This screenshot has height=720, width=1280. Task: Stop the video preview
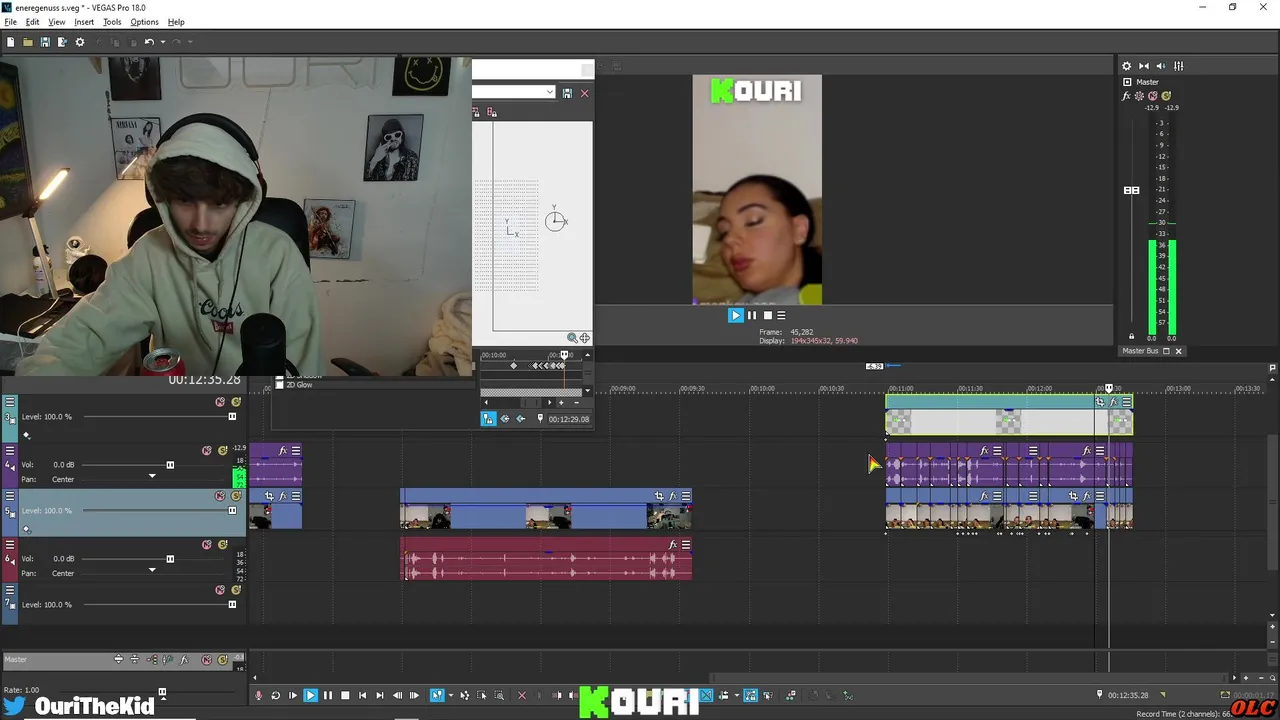(x=767, y=315)
